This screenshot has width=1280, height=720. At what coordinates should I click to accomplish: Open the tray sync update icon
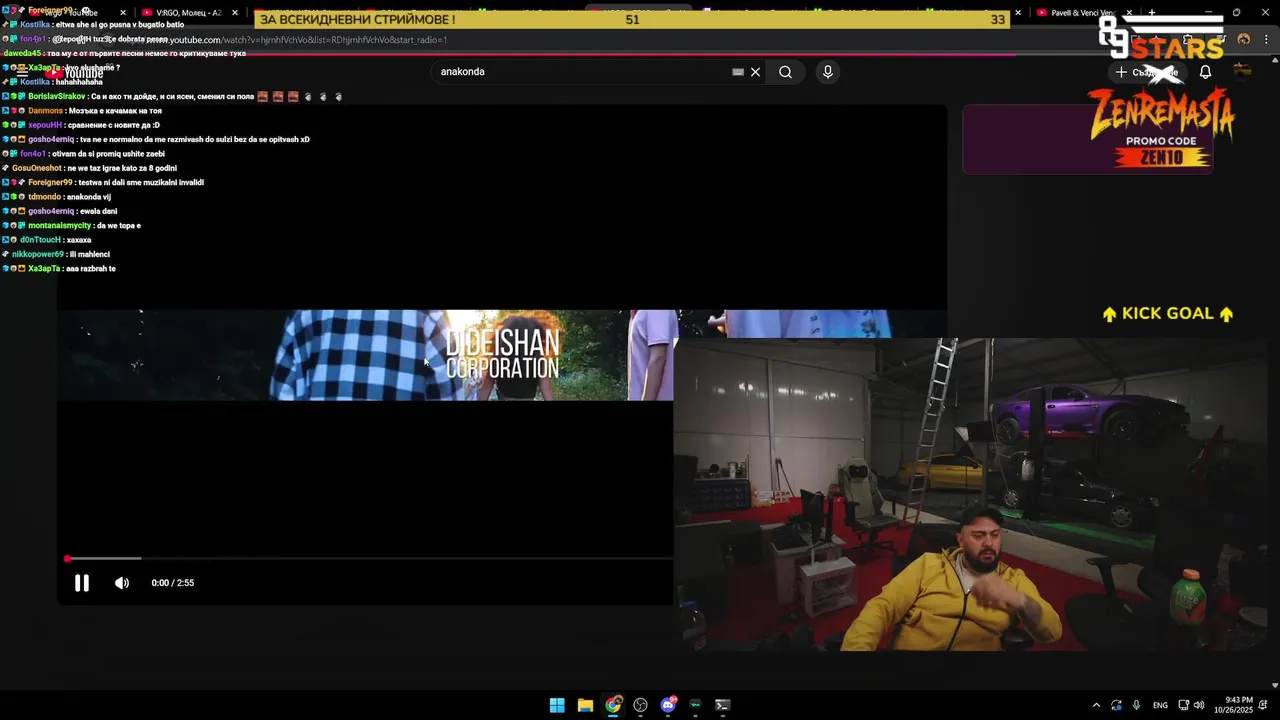click(1116, 705)
